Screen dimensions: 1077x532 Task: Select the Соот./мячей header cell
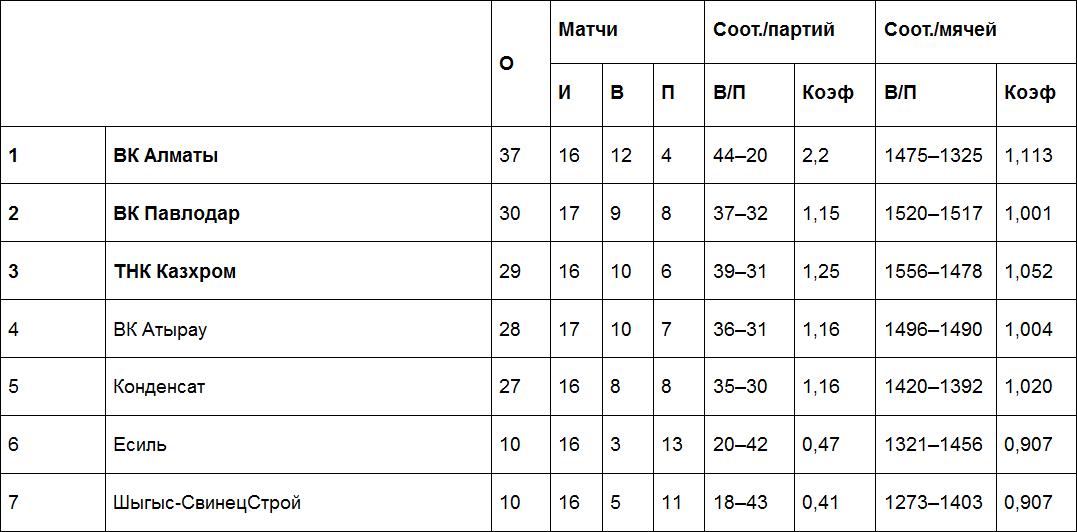tap(940, 30)
